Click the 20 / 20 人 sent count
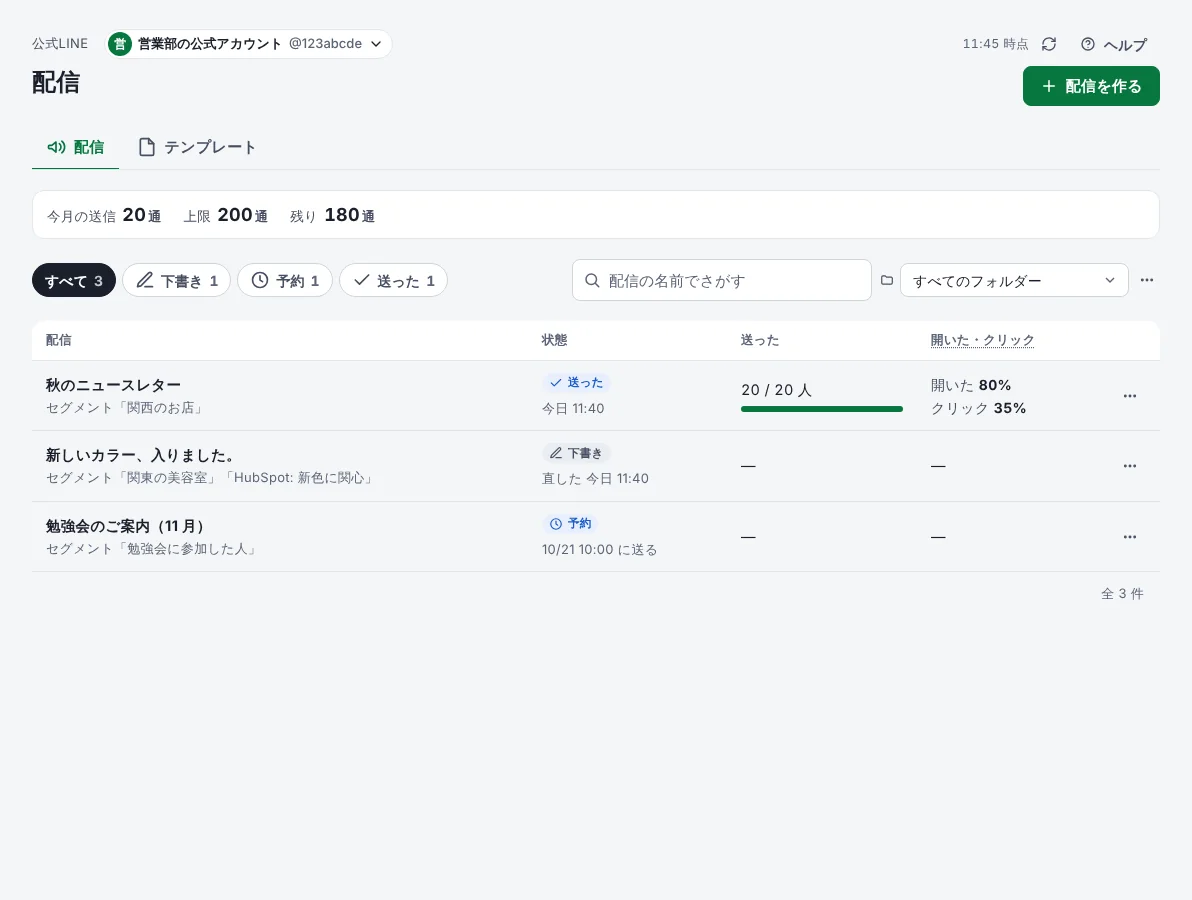 click(x=776, y=390)
